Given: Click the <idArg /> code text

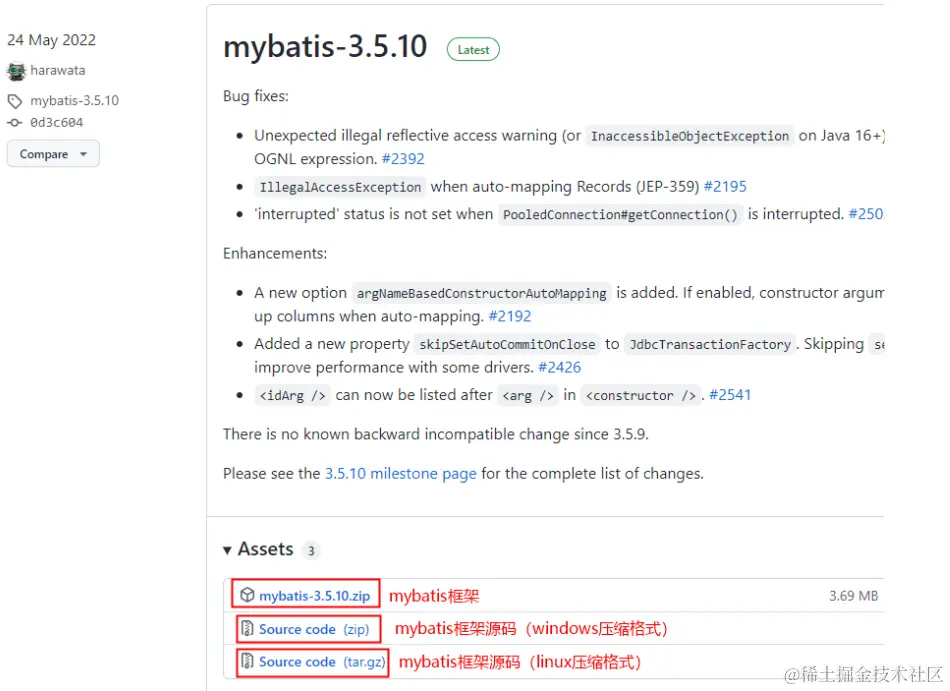Looking at the screenshot, I should pos(293,395).
